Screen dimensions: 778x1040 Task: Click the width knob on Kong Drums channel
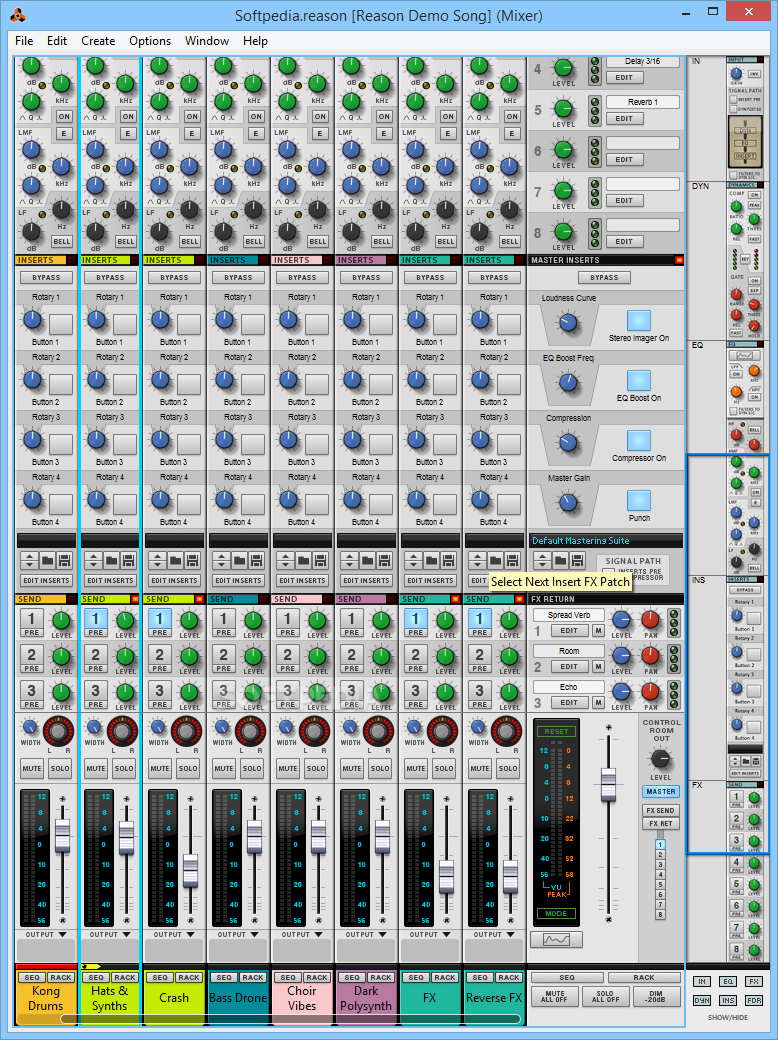pyautogui.click(x=30, y=727)
